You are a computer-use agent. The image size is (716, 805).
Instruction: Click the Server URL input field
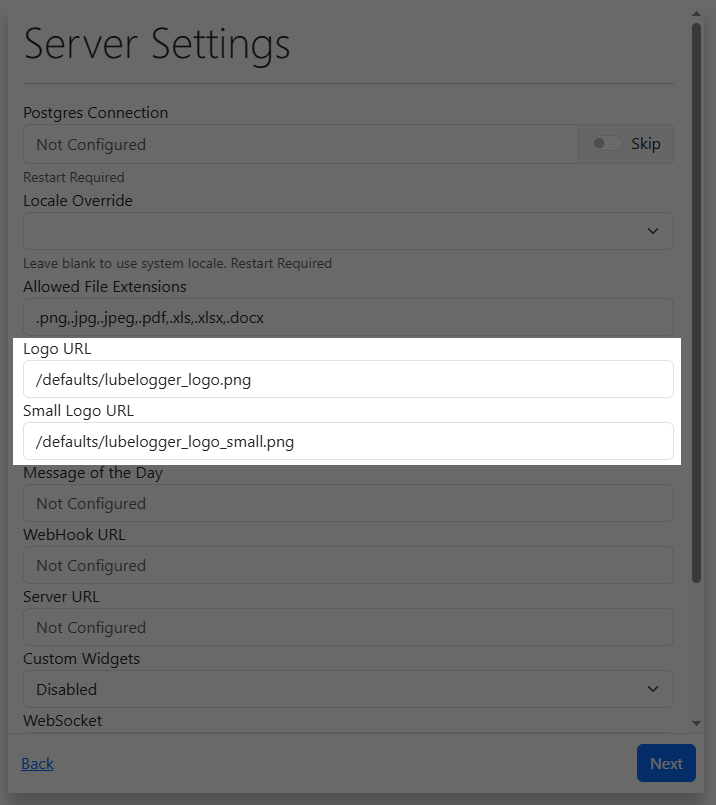348,627
